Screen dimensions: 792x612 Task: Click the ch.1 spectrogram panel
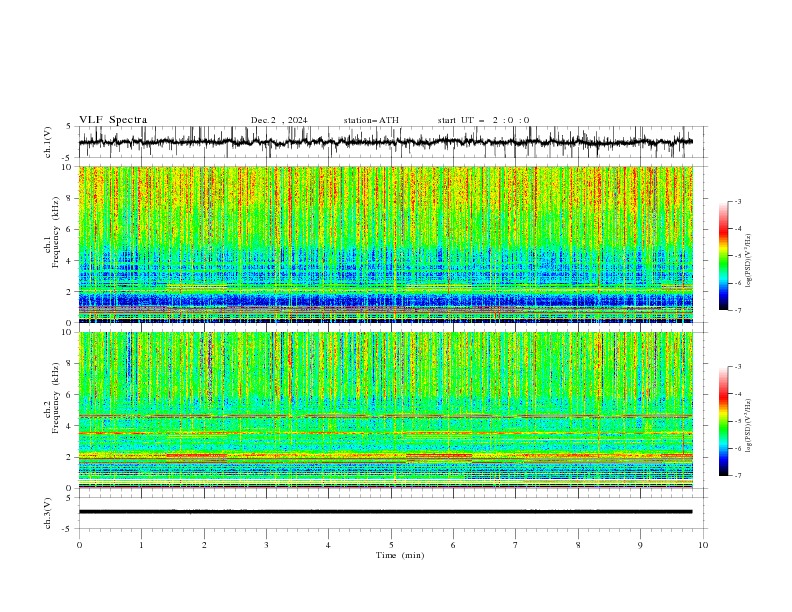pyautogui.click(x=386, y=244)
